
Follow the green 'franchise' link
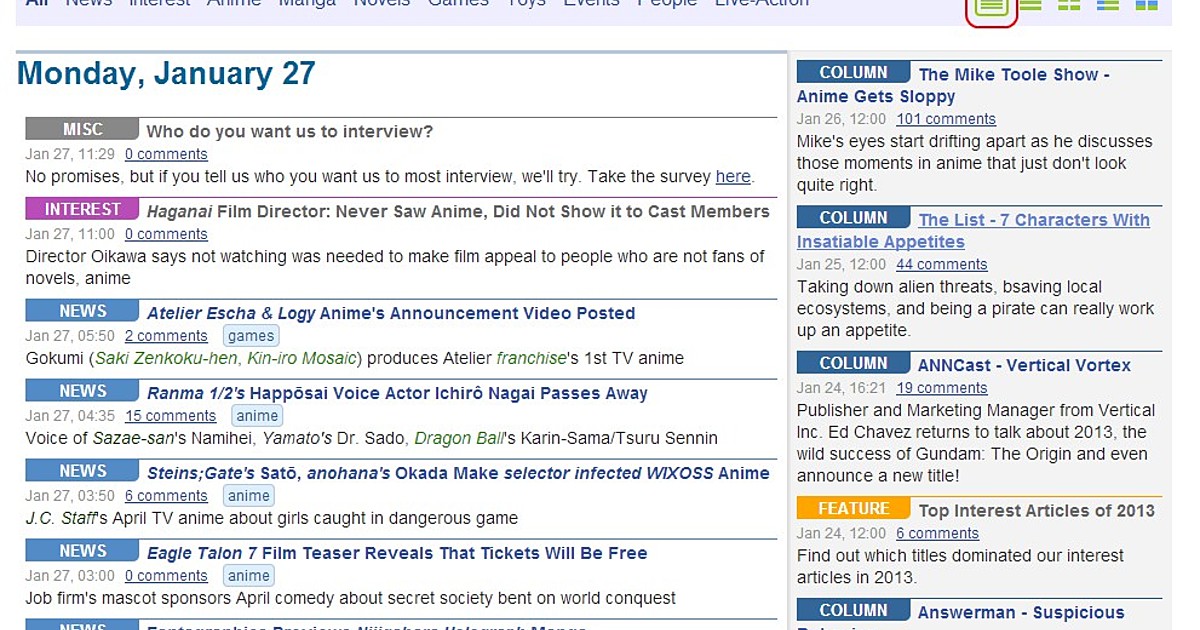pyautogui.click(x=531, y=358)
